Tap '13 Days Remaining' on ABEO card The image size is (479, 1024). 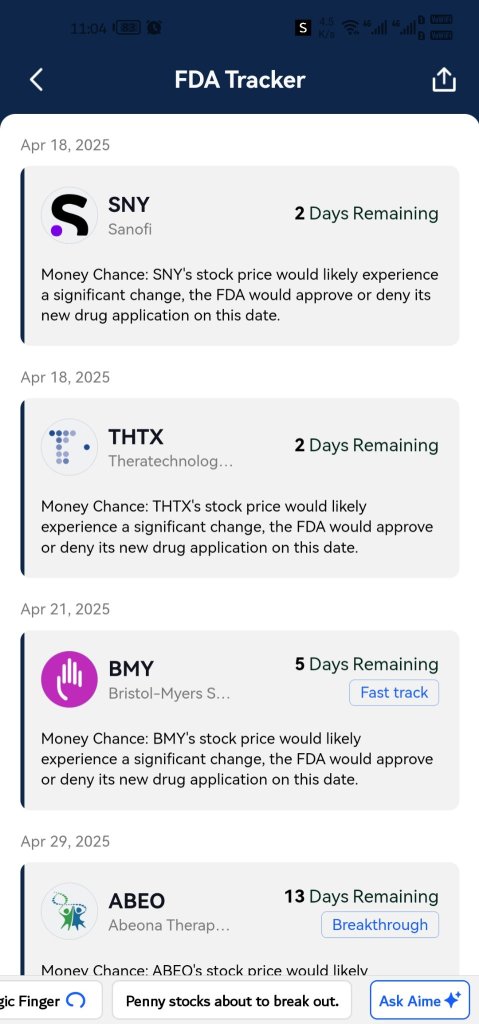[361, 897]
